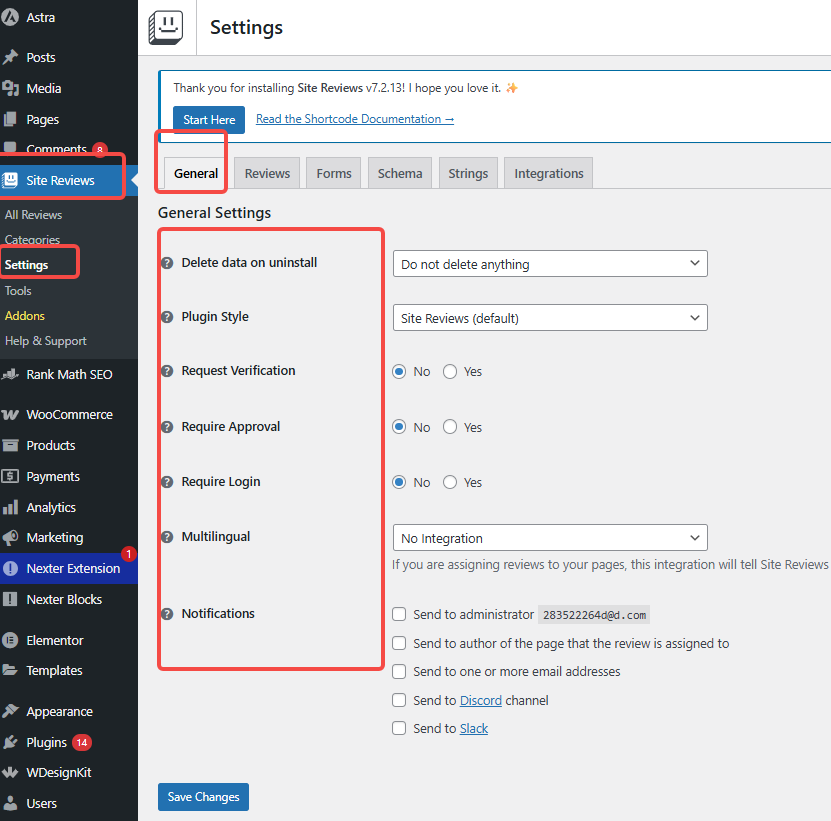Select Yes for Require Login
Screen dimensions: 831x821
click(450, 482)
